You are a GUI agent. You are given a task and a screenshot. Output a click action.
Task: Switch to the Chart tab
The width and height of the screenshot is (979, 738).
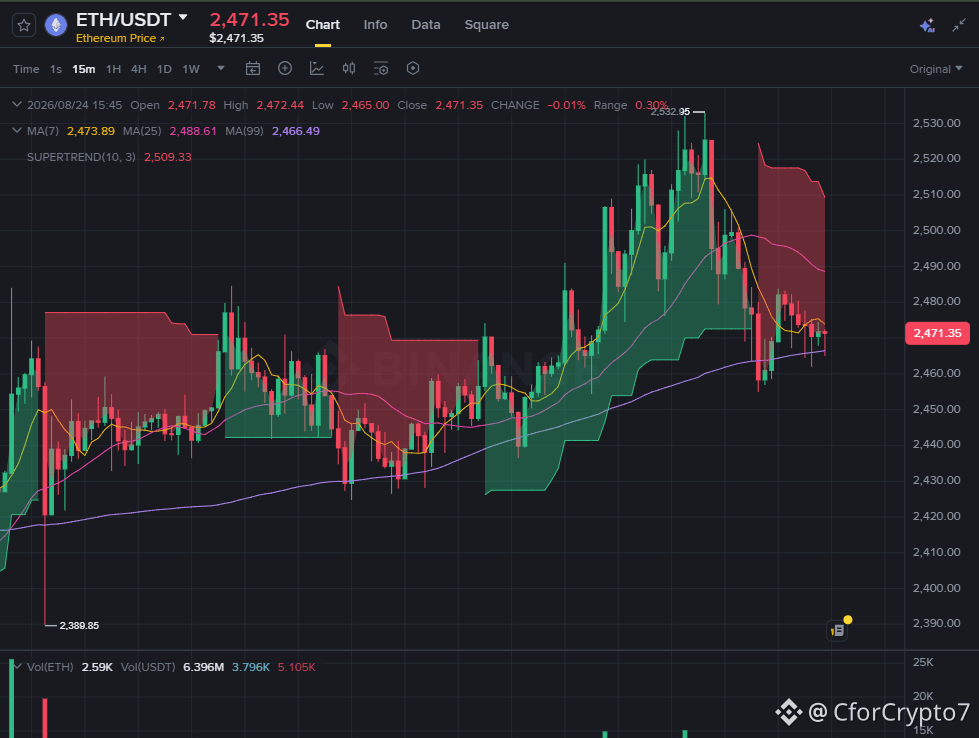(322, 25)
